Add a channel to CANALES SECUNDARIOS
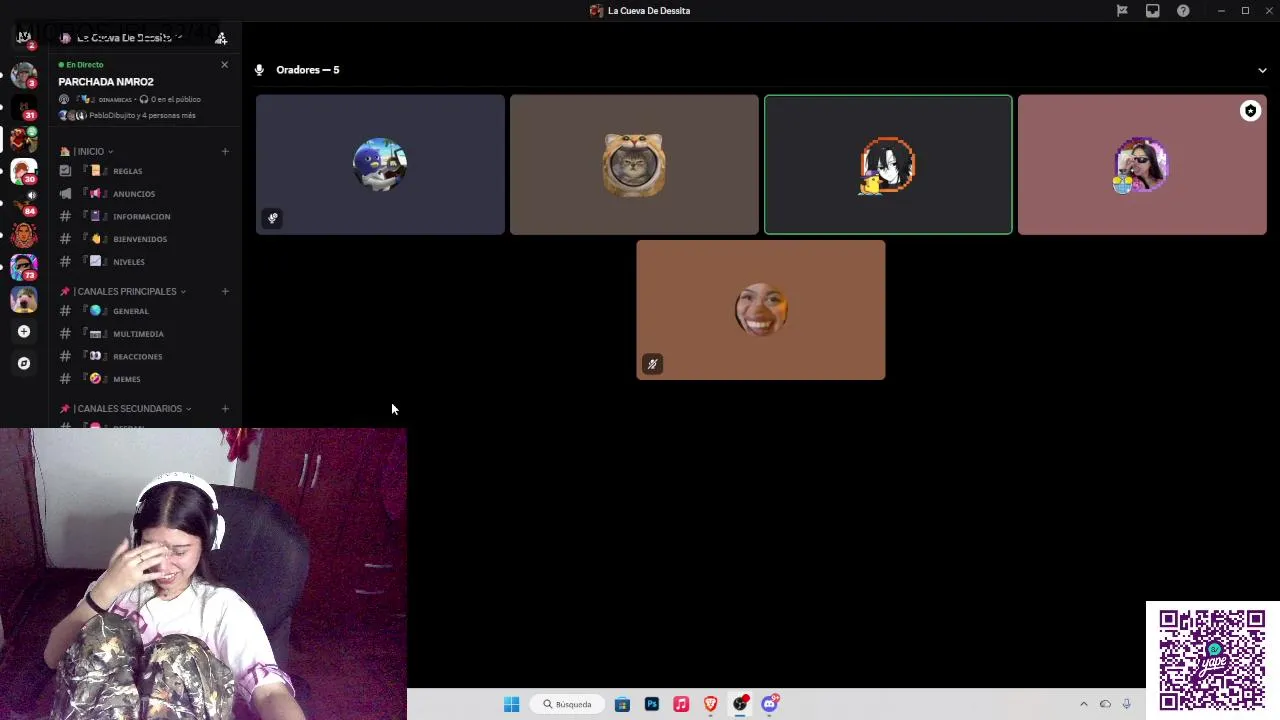Image resolution: width=1280 pixels, height=720 pixels. (x=225, y=408)
